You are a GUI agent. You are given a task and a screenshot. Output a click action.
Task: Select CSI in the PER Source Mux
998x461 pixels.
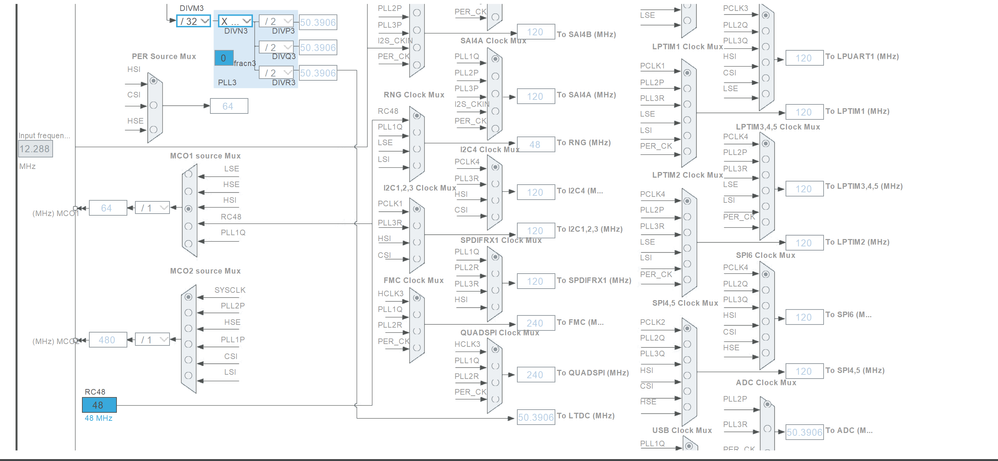[153, 106]
